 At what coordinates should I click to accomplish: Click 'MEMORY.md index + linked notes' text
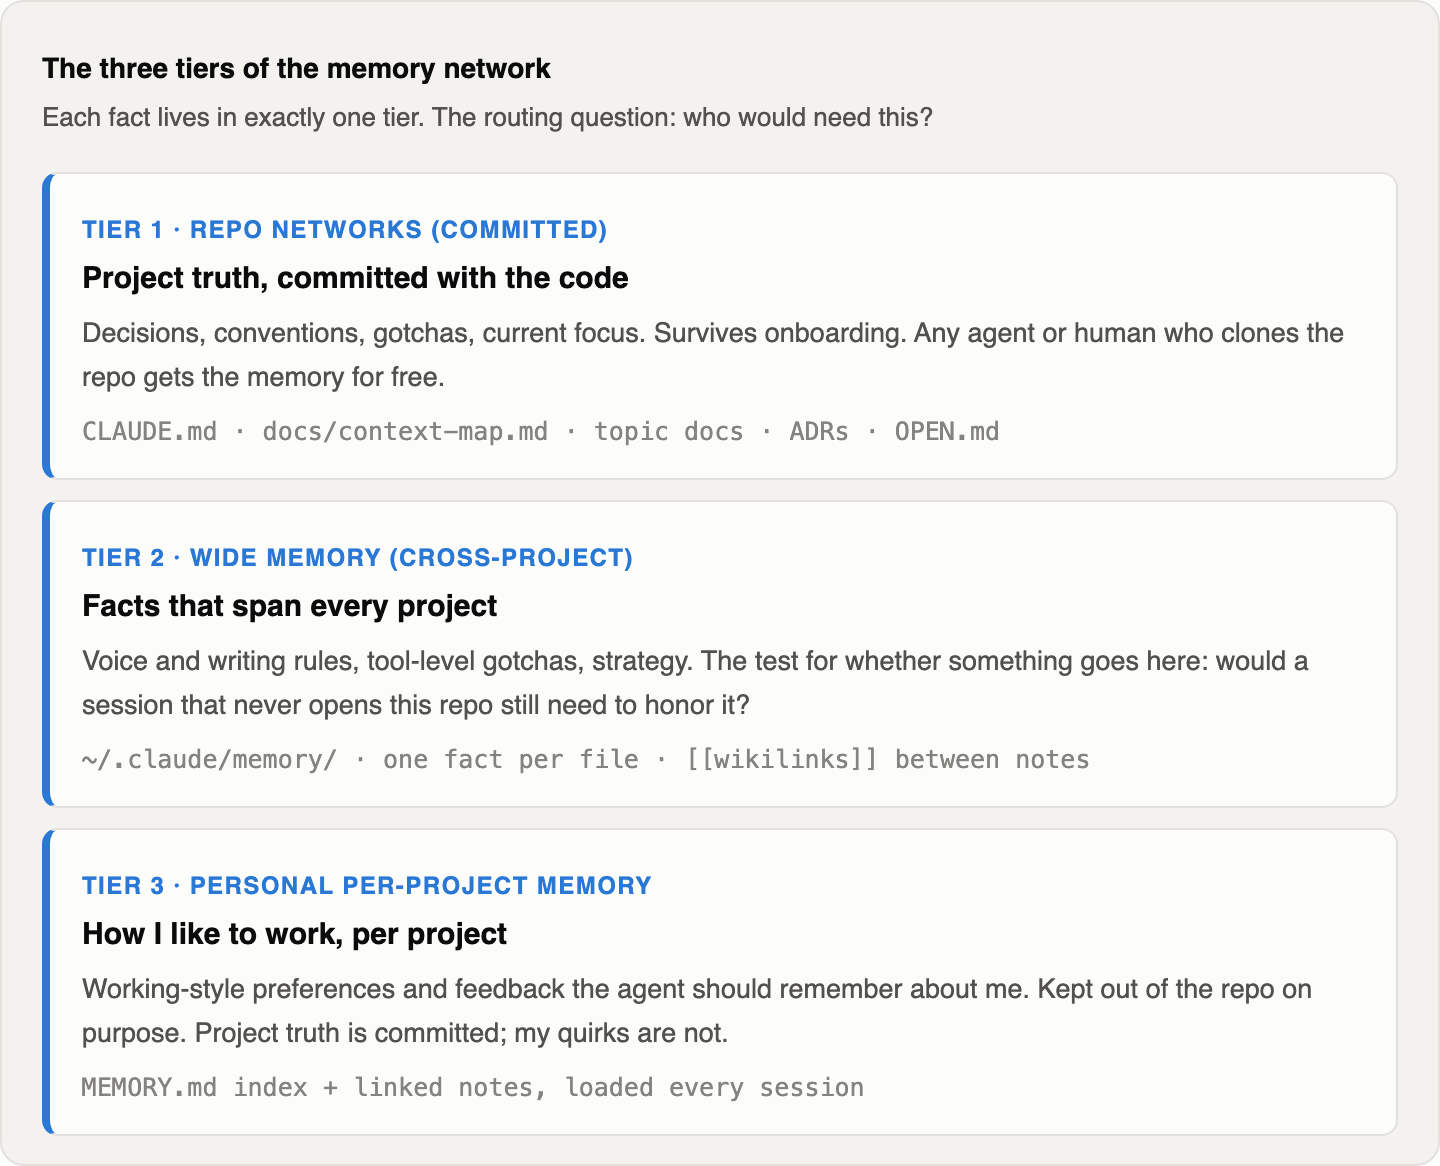pos(314,1087)
